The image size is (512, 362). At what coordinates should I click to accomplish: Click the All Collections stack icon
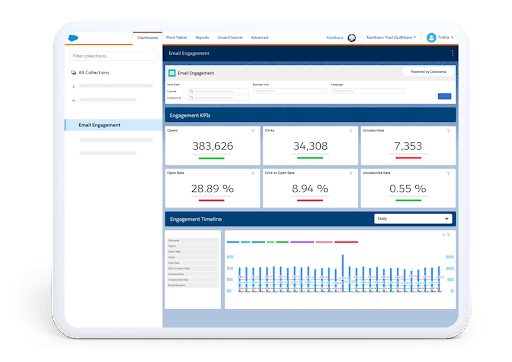coord(73,72)
